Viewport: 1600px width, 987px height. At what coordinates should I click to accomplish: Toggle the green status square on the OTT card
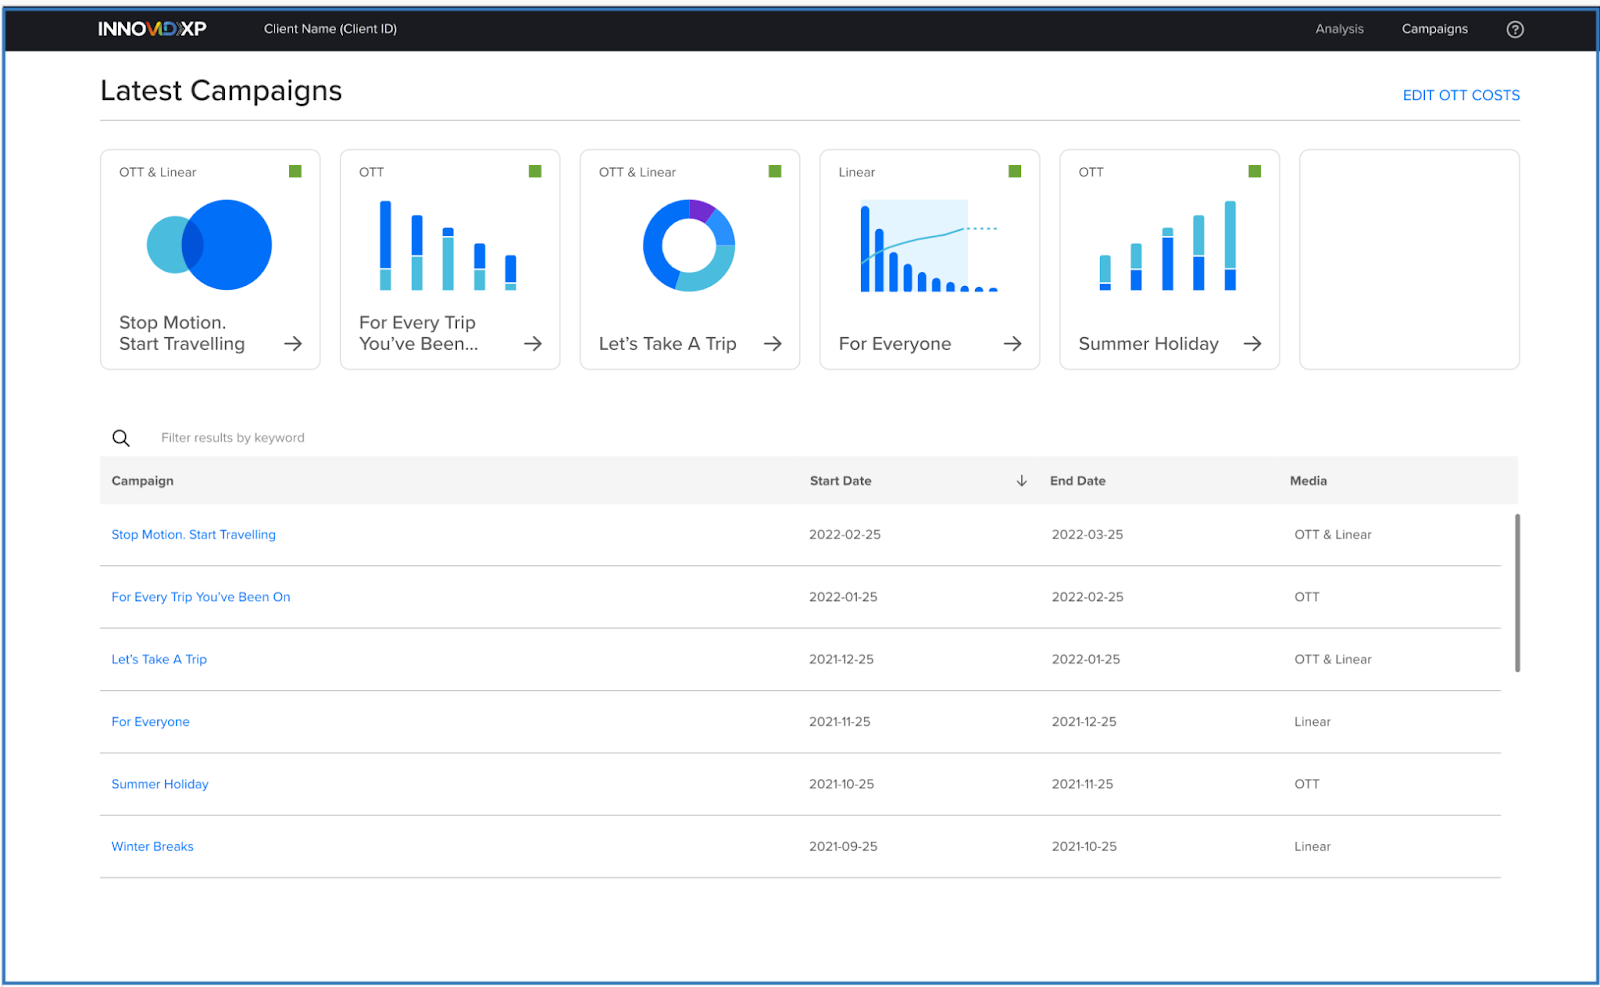535,171
